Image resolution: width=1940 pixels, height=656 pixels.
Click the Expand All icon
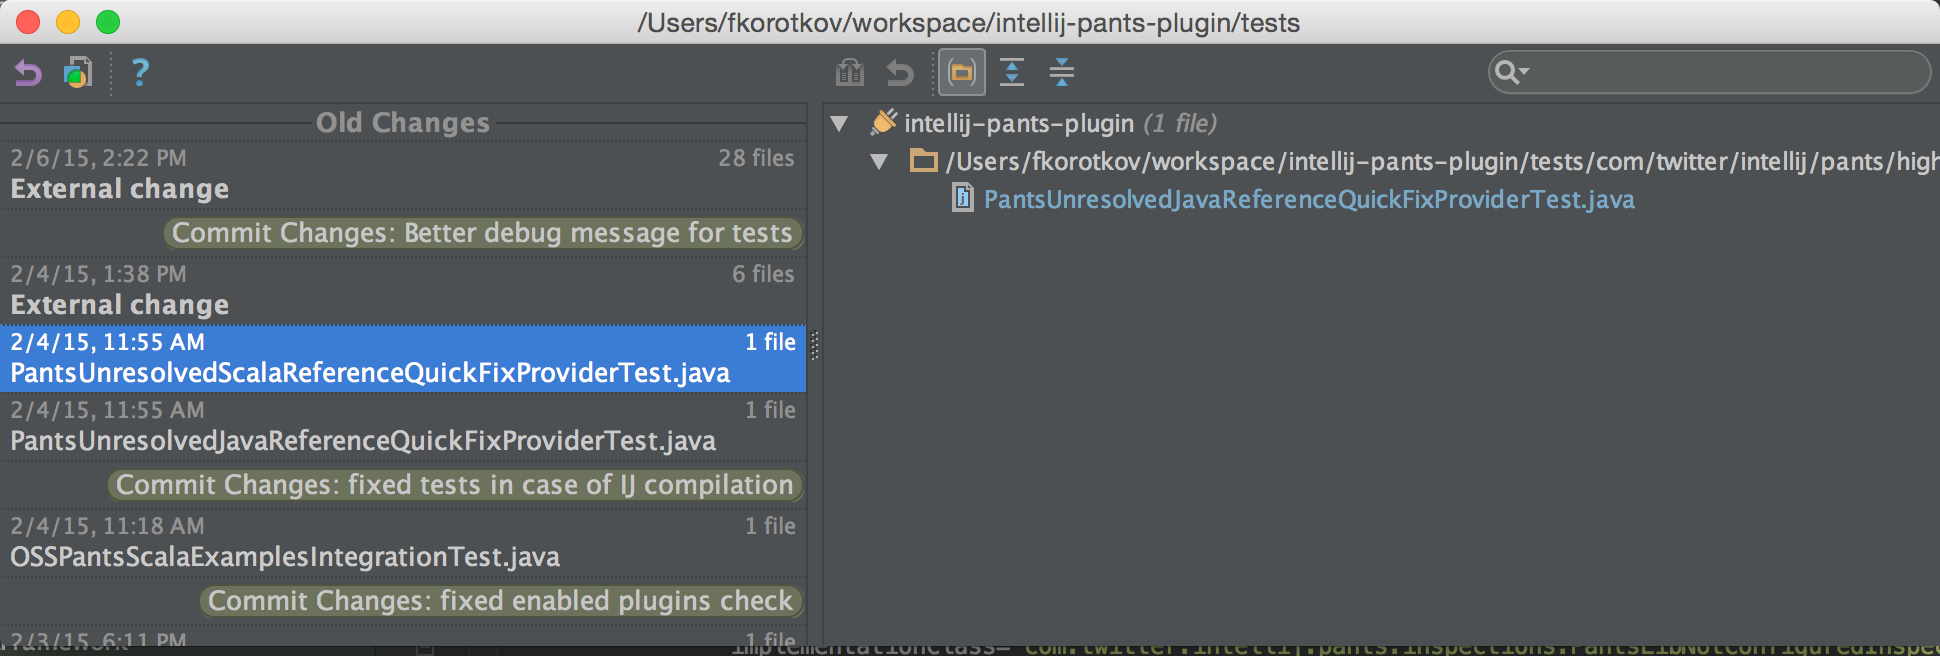click(1012, 72)
